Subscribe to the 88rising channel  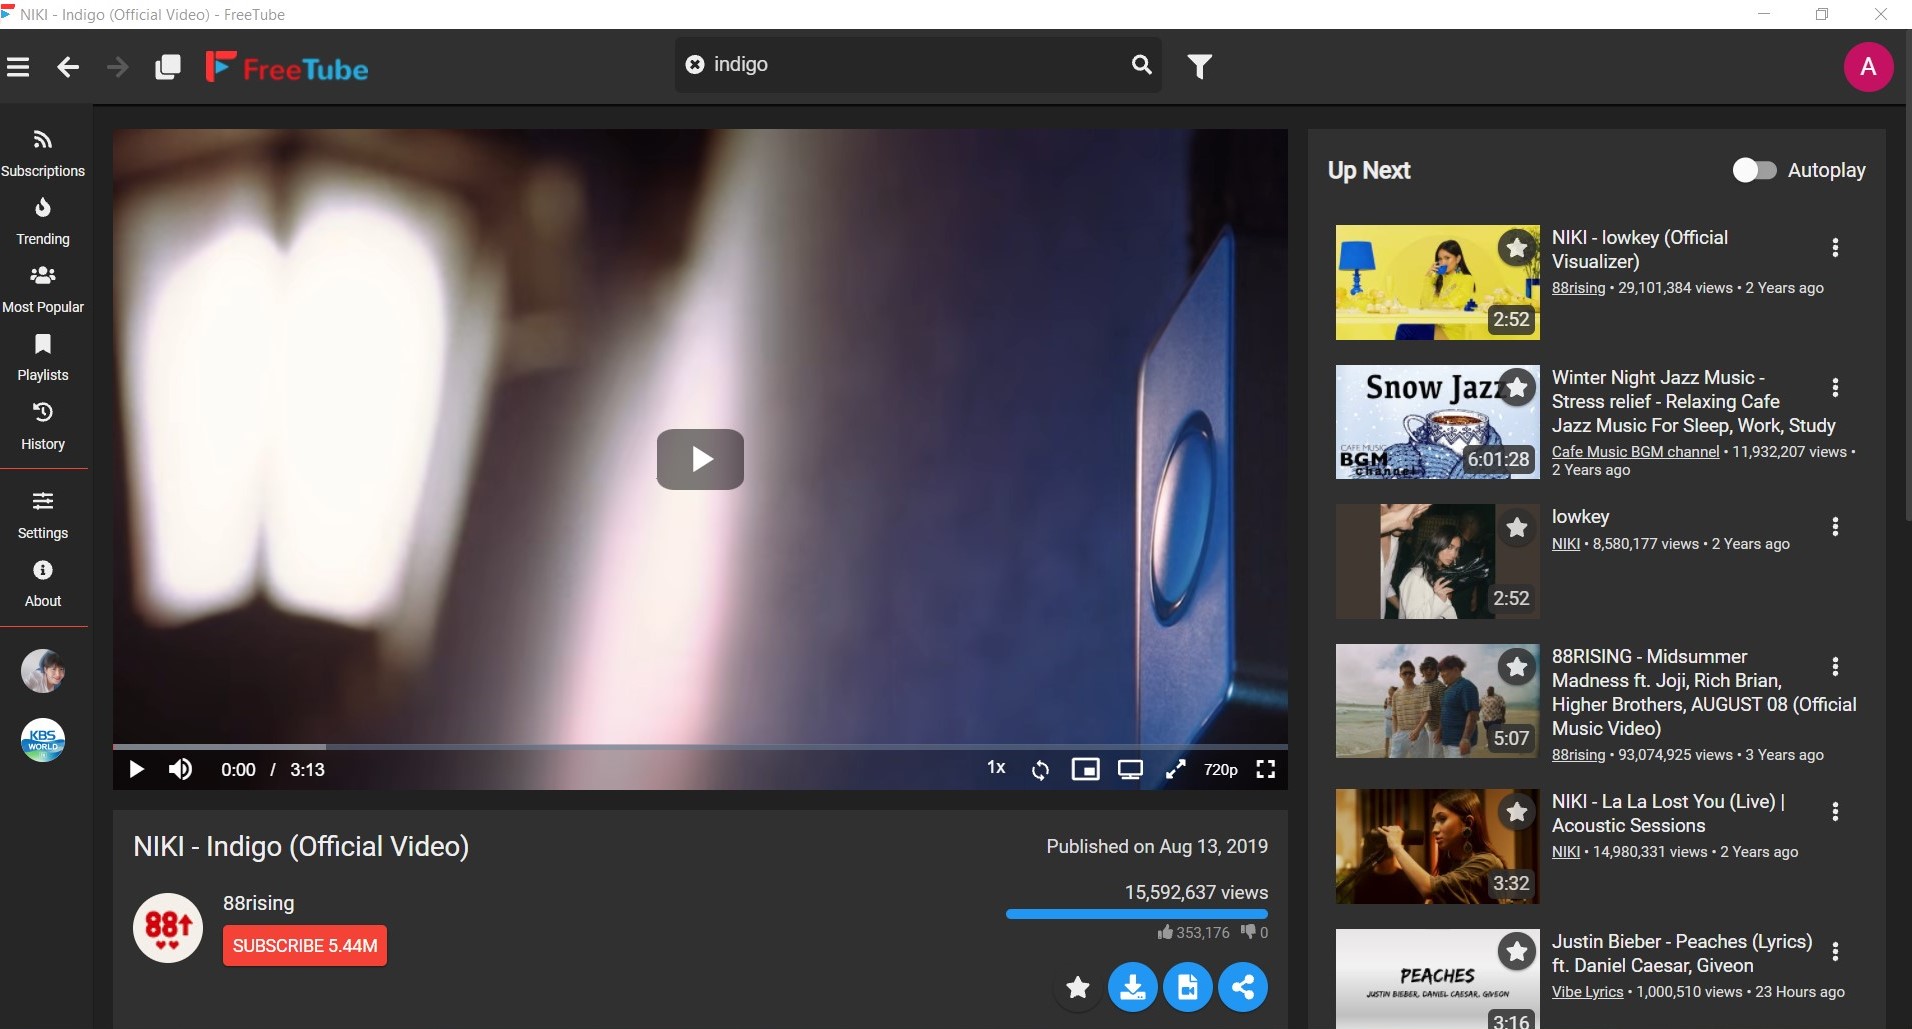tap(304, 944)
